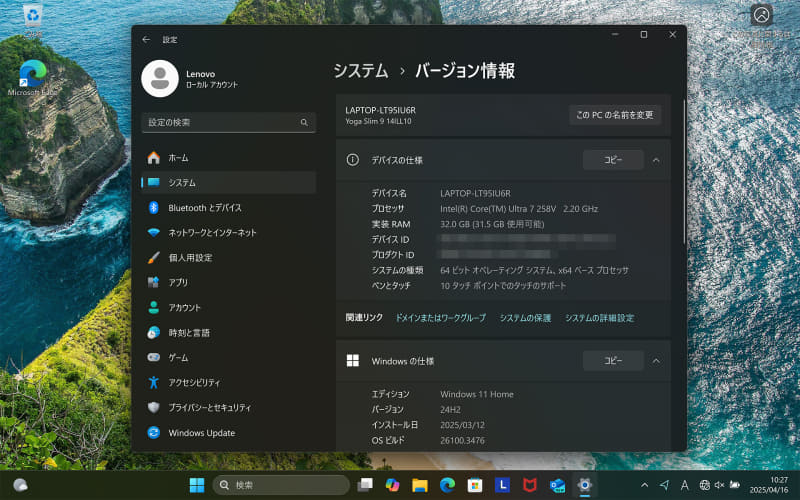Click the muted volume tray icon
This screenshot has width=800, height=500.
click(719, 485)
